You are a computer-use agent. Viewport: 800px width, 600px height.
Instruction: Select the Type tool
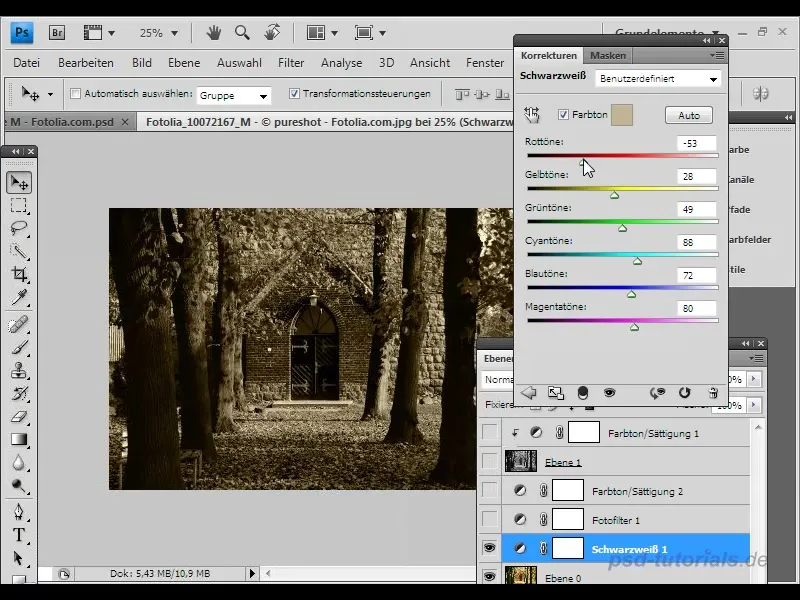click(x=19, y=535)
